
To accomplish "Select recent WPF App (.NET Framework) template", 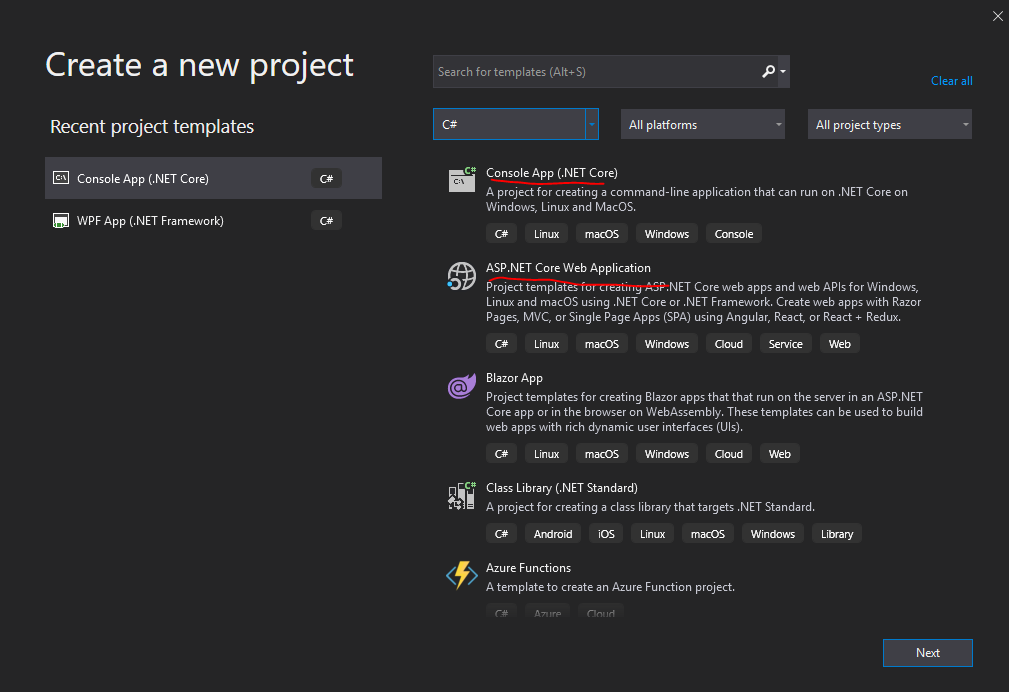I will pos(214,221).
